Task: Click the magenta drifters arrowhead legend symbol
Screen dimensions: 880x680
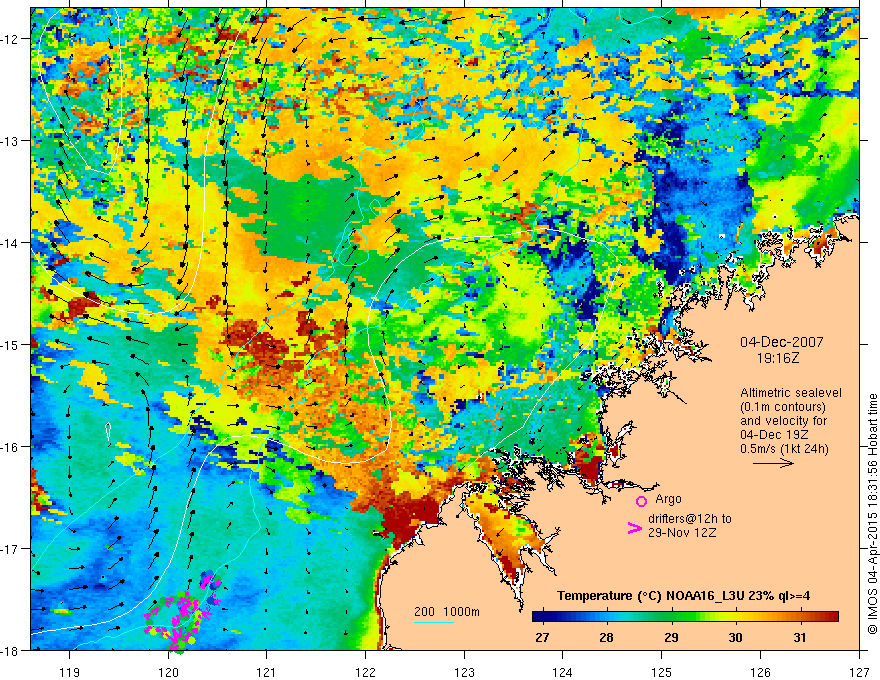Action: [x=634, y=528]
